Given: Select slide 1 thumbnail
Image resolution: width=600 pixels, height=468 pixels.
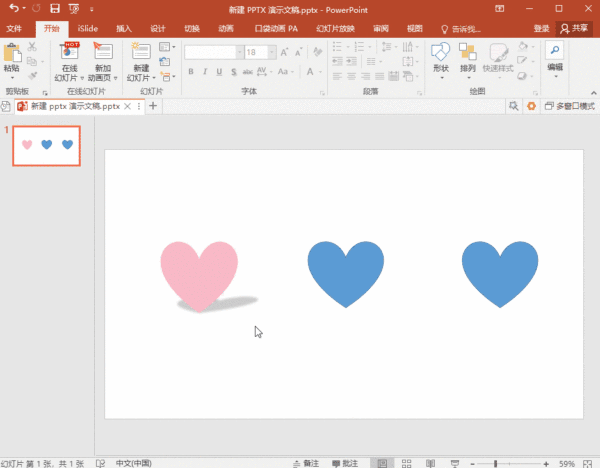Looking at the screenshot, I should (46, 146).
